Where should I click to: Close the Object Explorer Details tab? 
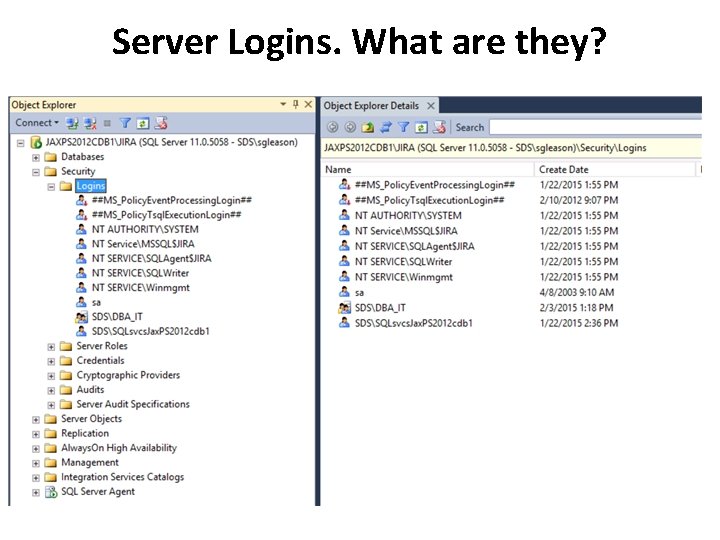(x=431, y=106)
